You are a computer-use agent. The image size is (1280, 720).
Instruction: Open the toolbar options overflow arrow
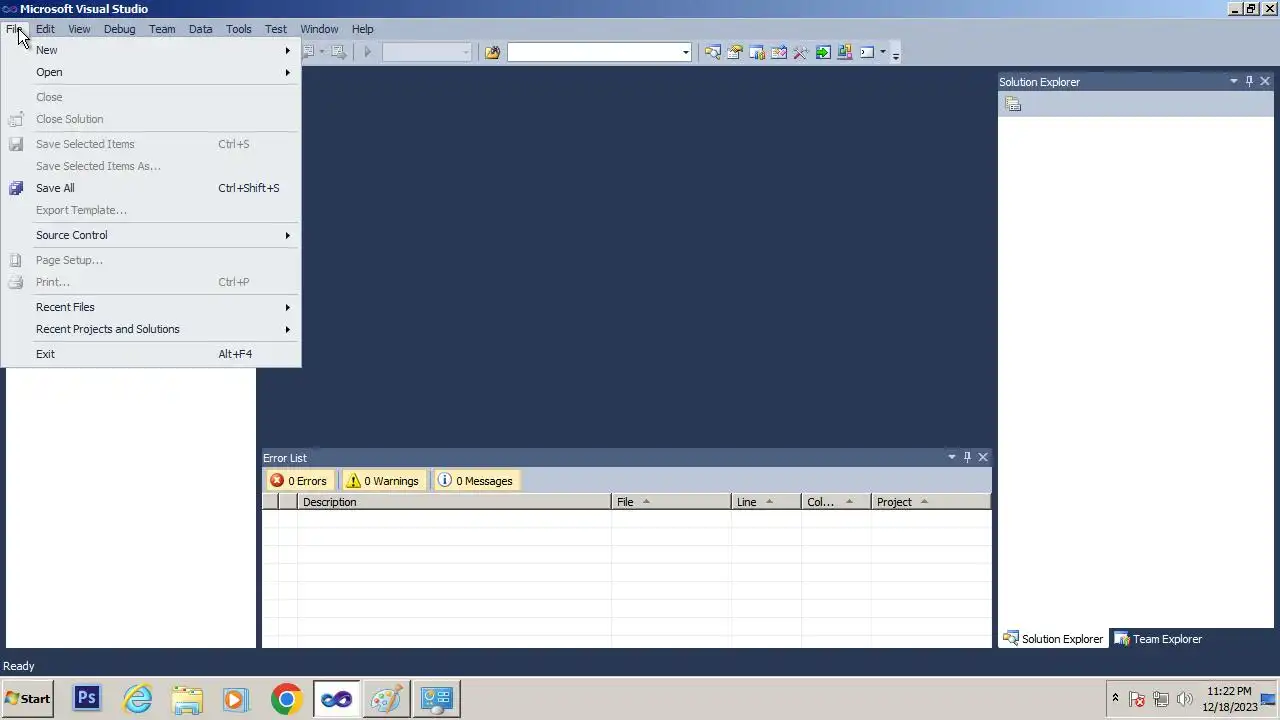tap(895, 53)
